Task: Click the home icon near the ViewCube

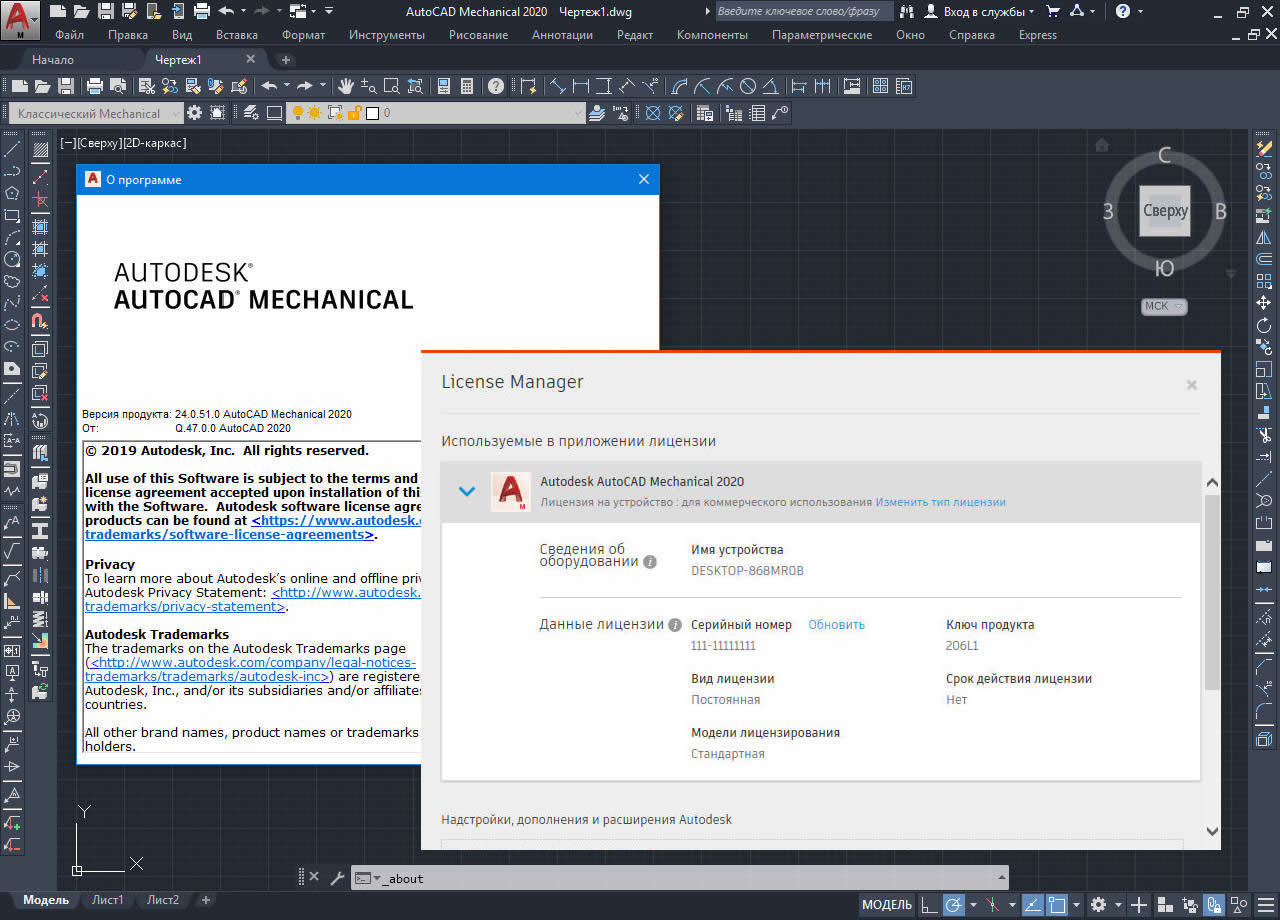Action: pos(1102,145)
